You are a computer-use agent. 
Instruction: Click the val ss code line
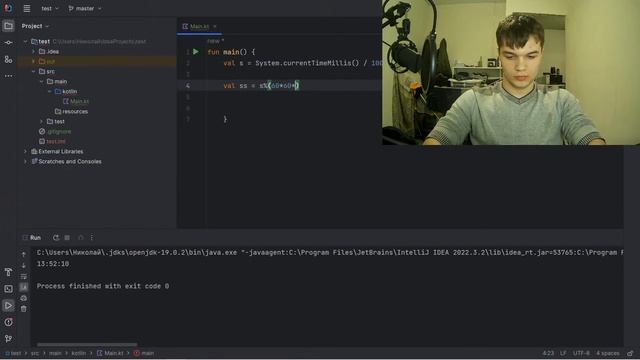[x=261, y=85]
